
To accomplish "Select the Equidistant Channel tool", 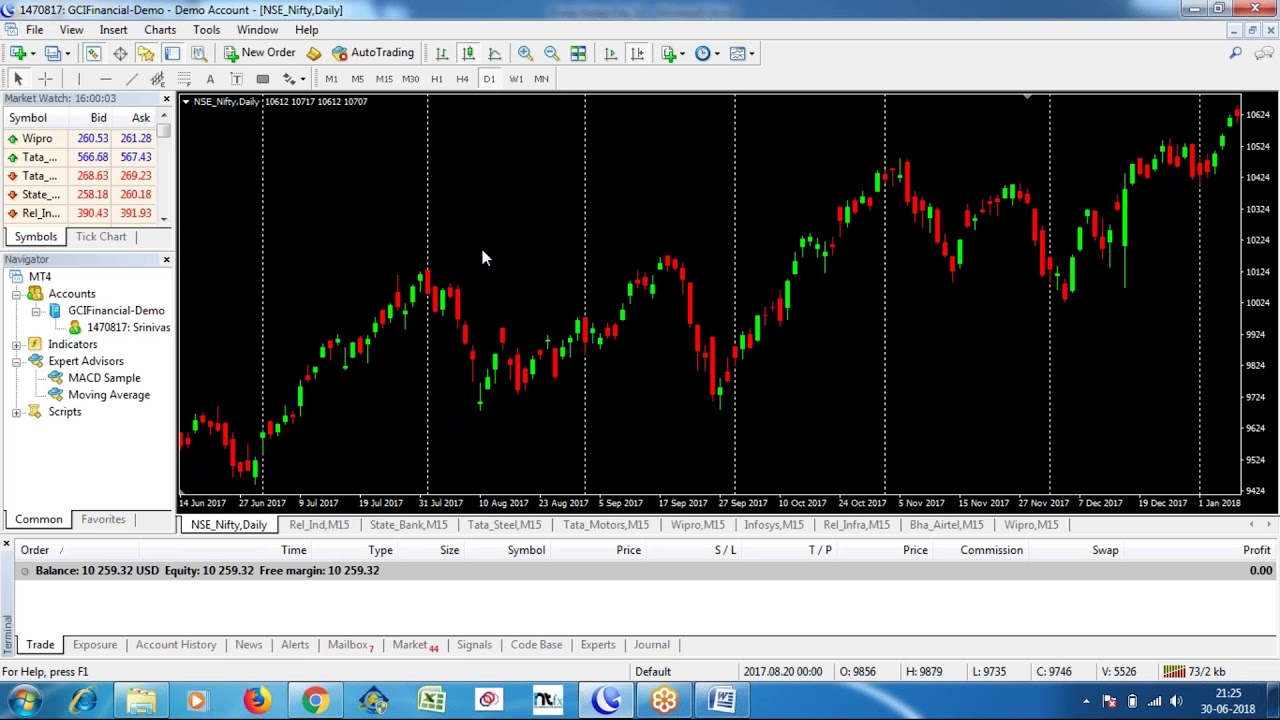I will coord(157,79).
